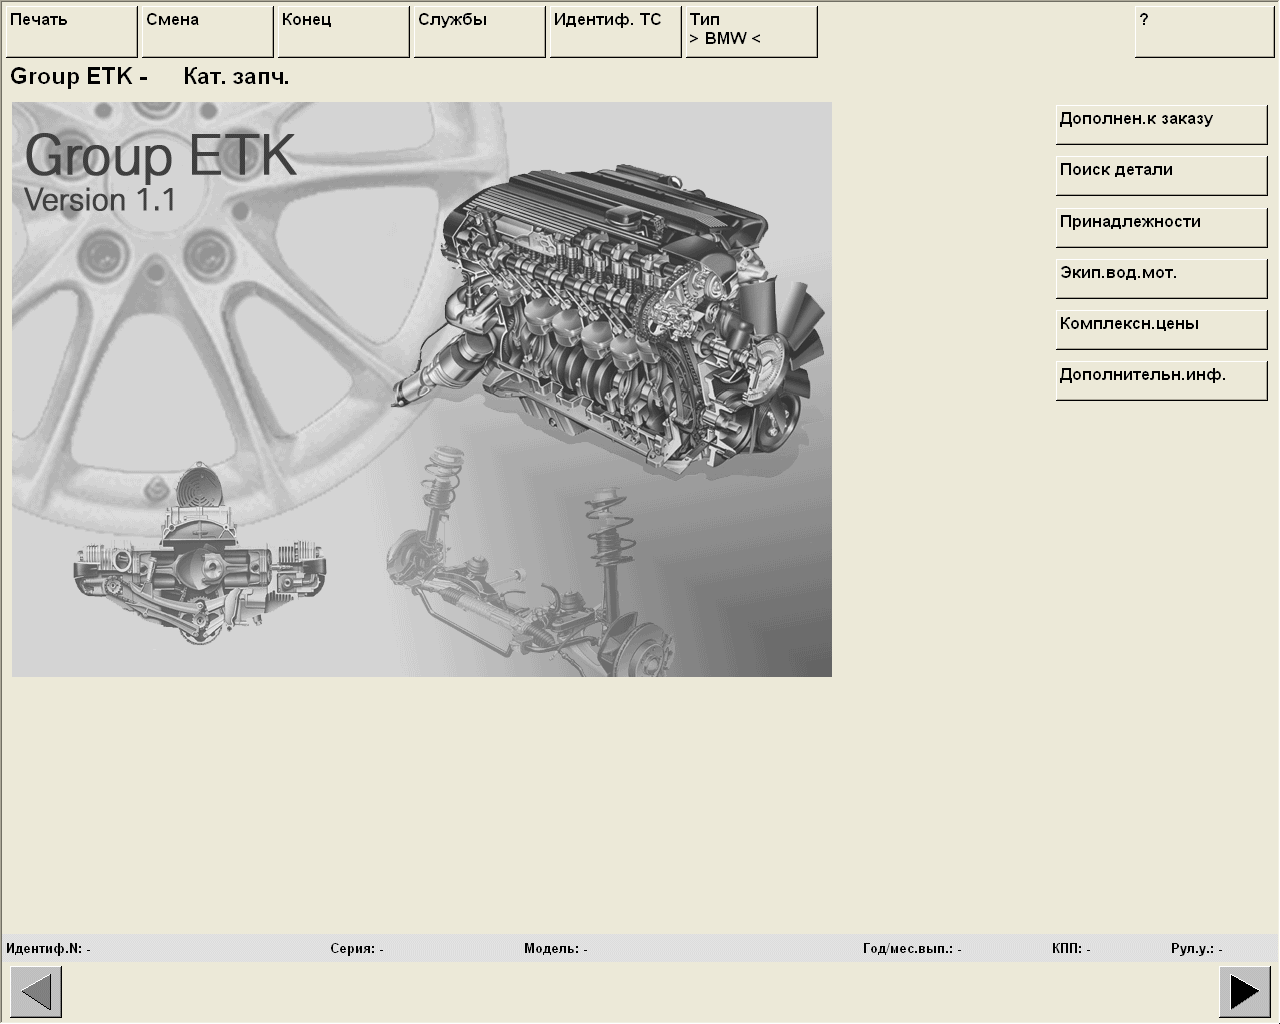Open help with the ? button
Screen dimensions: 1280x1024
(x=1205, y=32)
